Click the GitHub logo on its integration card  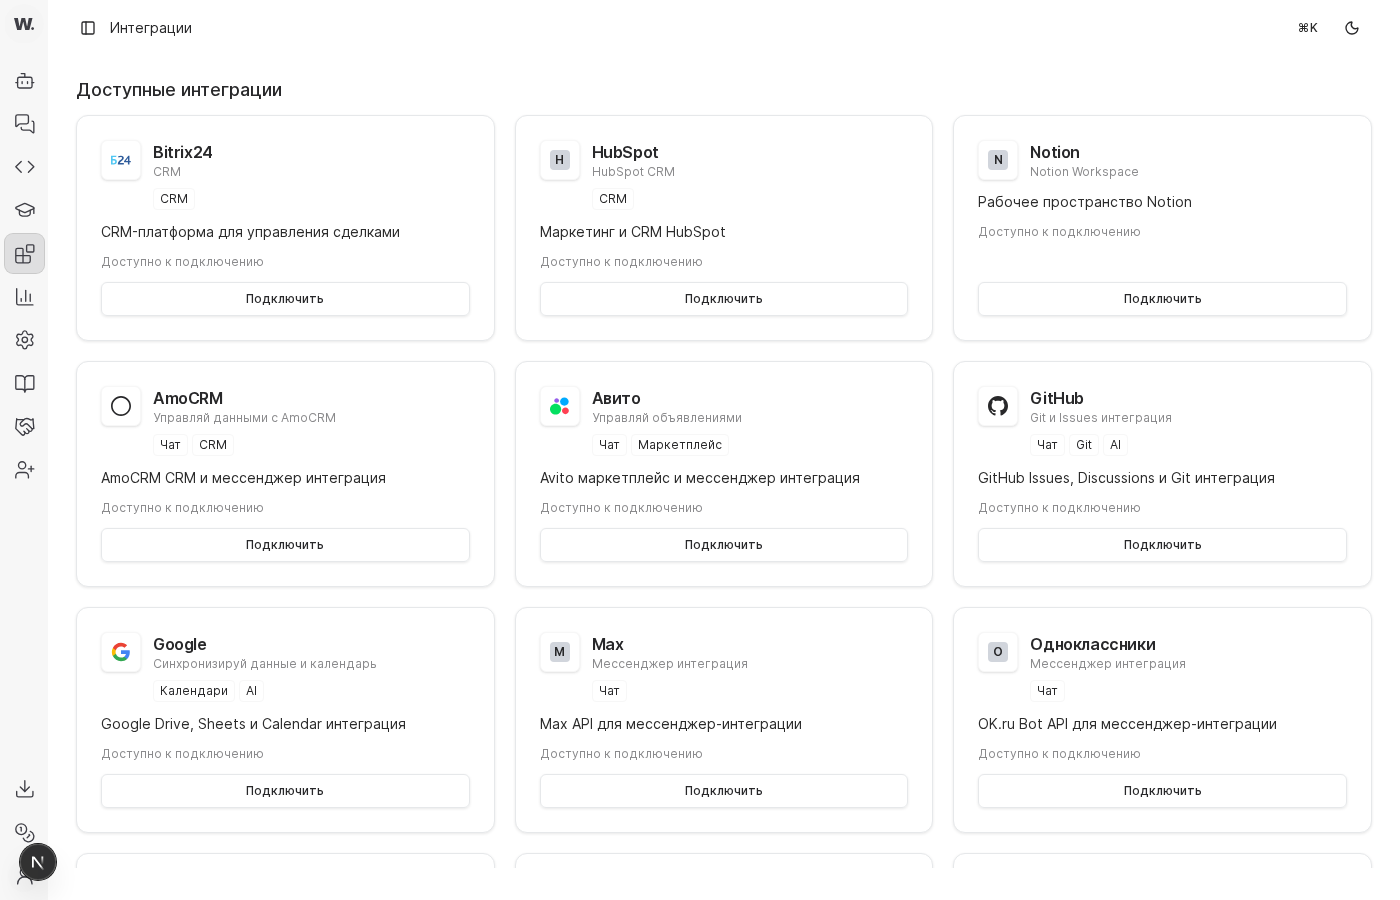pos(998,406)
